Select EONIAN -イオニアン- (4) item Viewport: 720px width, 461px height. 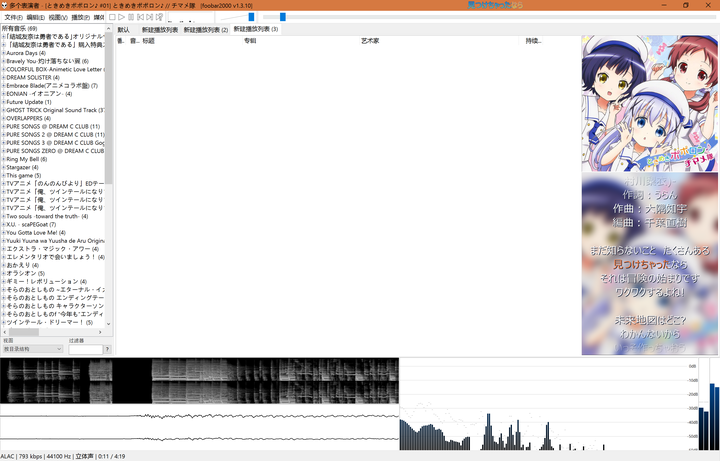coord(39,94)
